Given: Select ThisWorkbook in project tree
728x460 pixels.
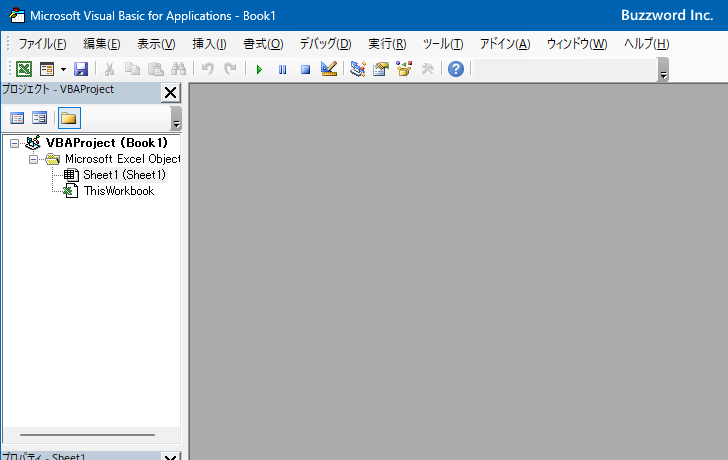Looking at the screenshot, I should 119,191.
